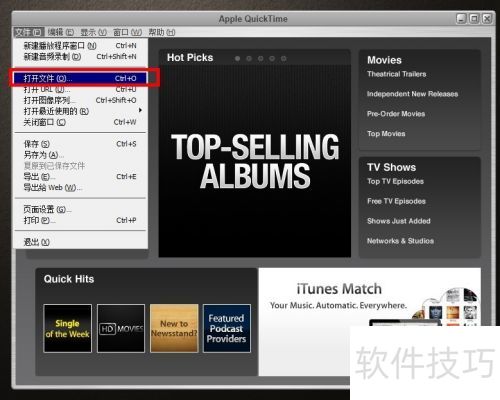Select 新建音频录制 menu entry
Screen dimensions: 500x400
(x=80, y=57)
